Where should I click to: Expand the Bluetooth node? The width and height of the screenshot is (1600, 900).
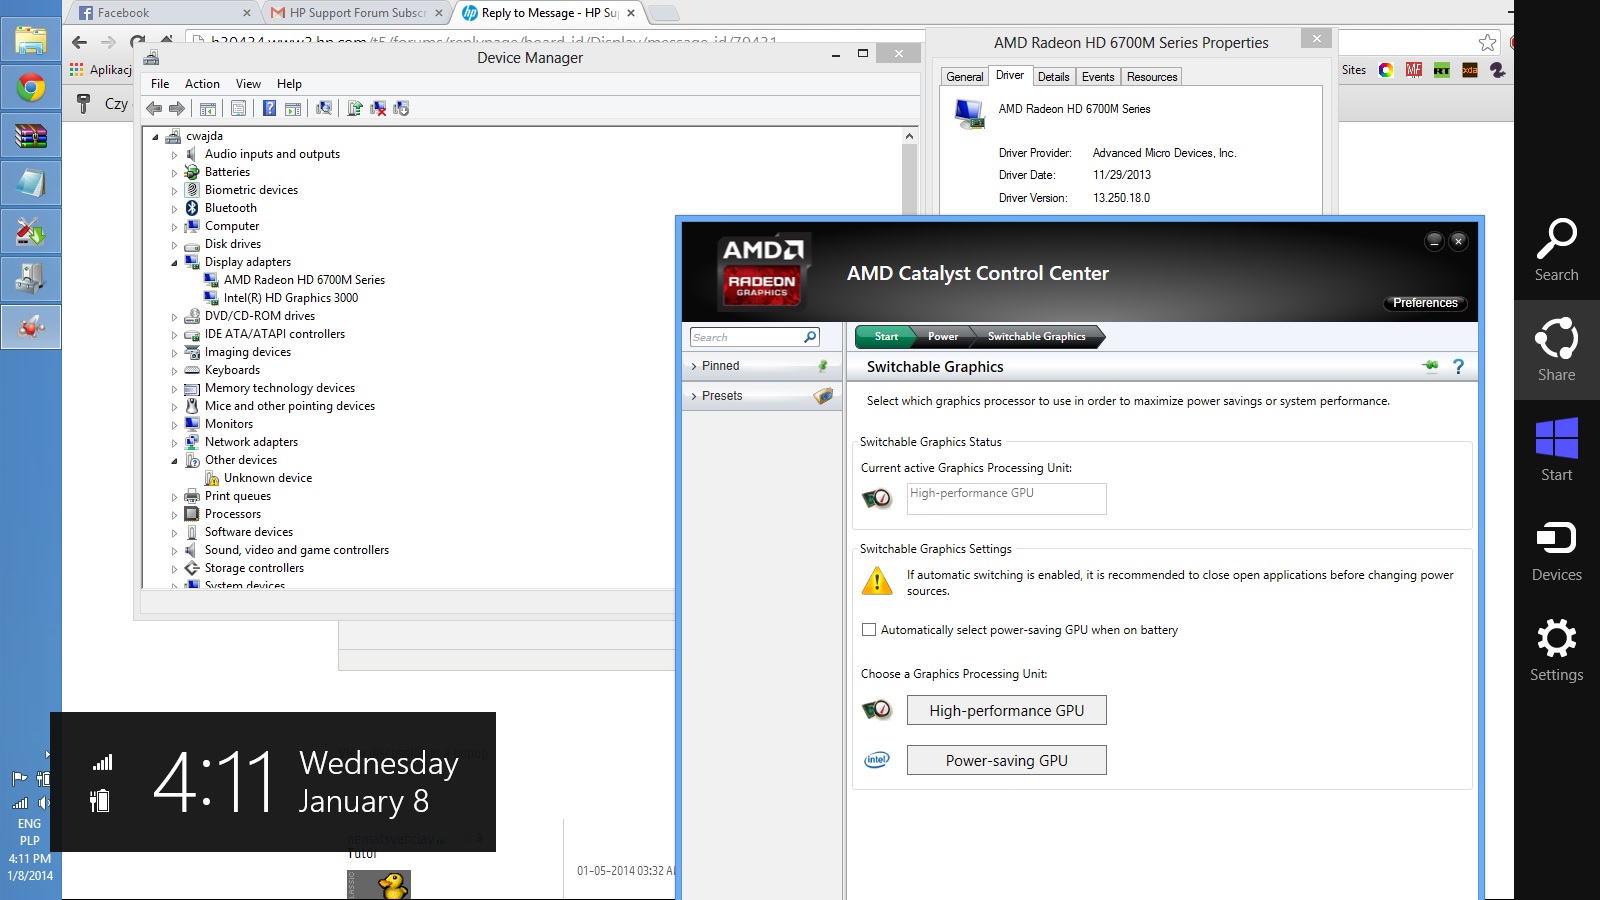pyautogui.click(x=174, y=209)
